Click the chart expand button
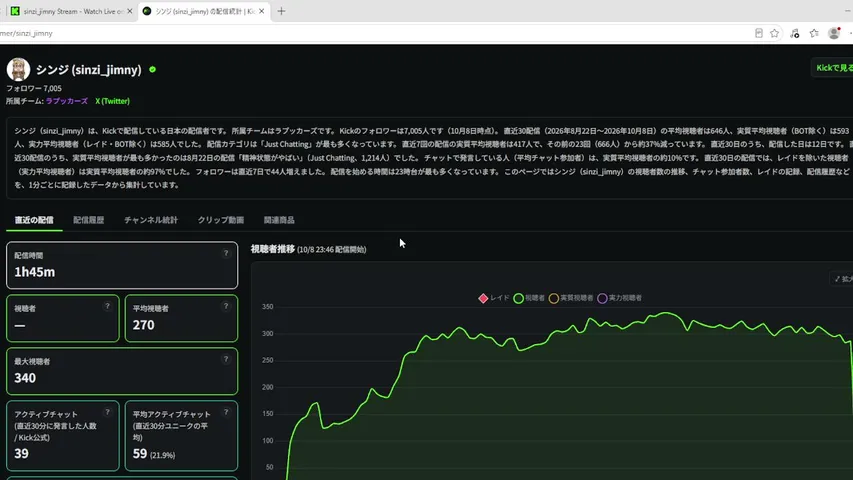Viewport: 853px width, 480px height. click(843, 279)
